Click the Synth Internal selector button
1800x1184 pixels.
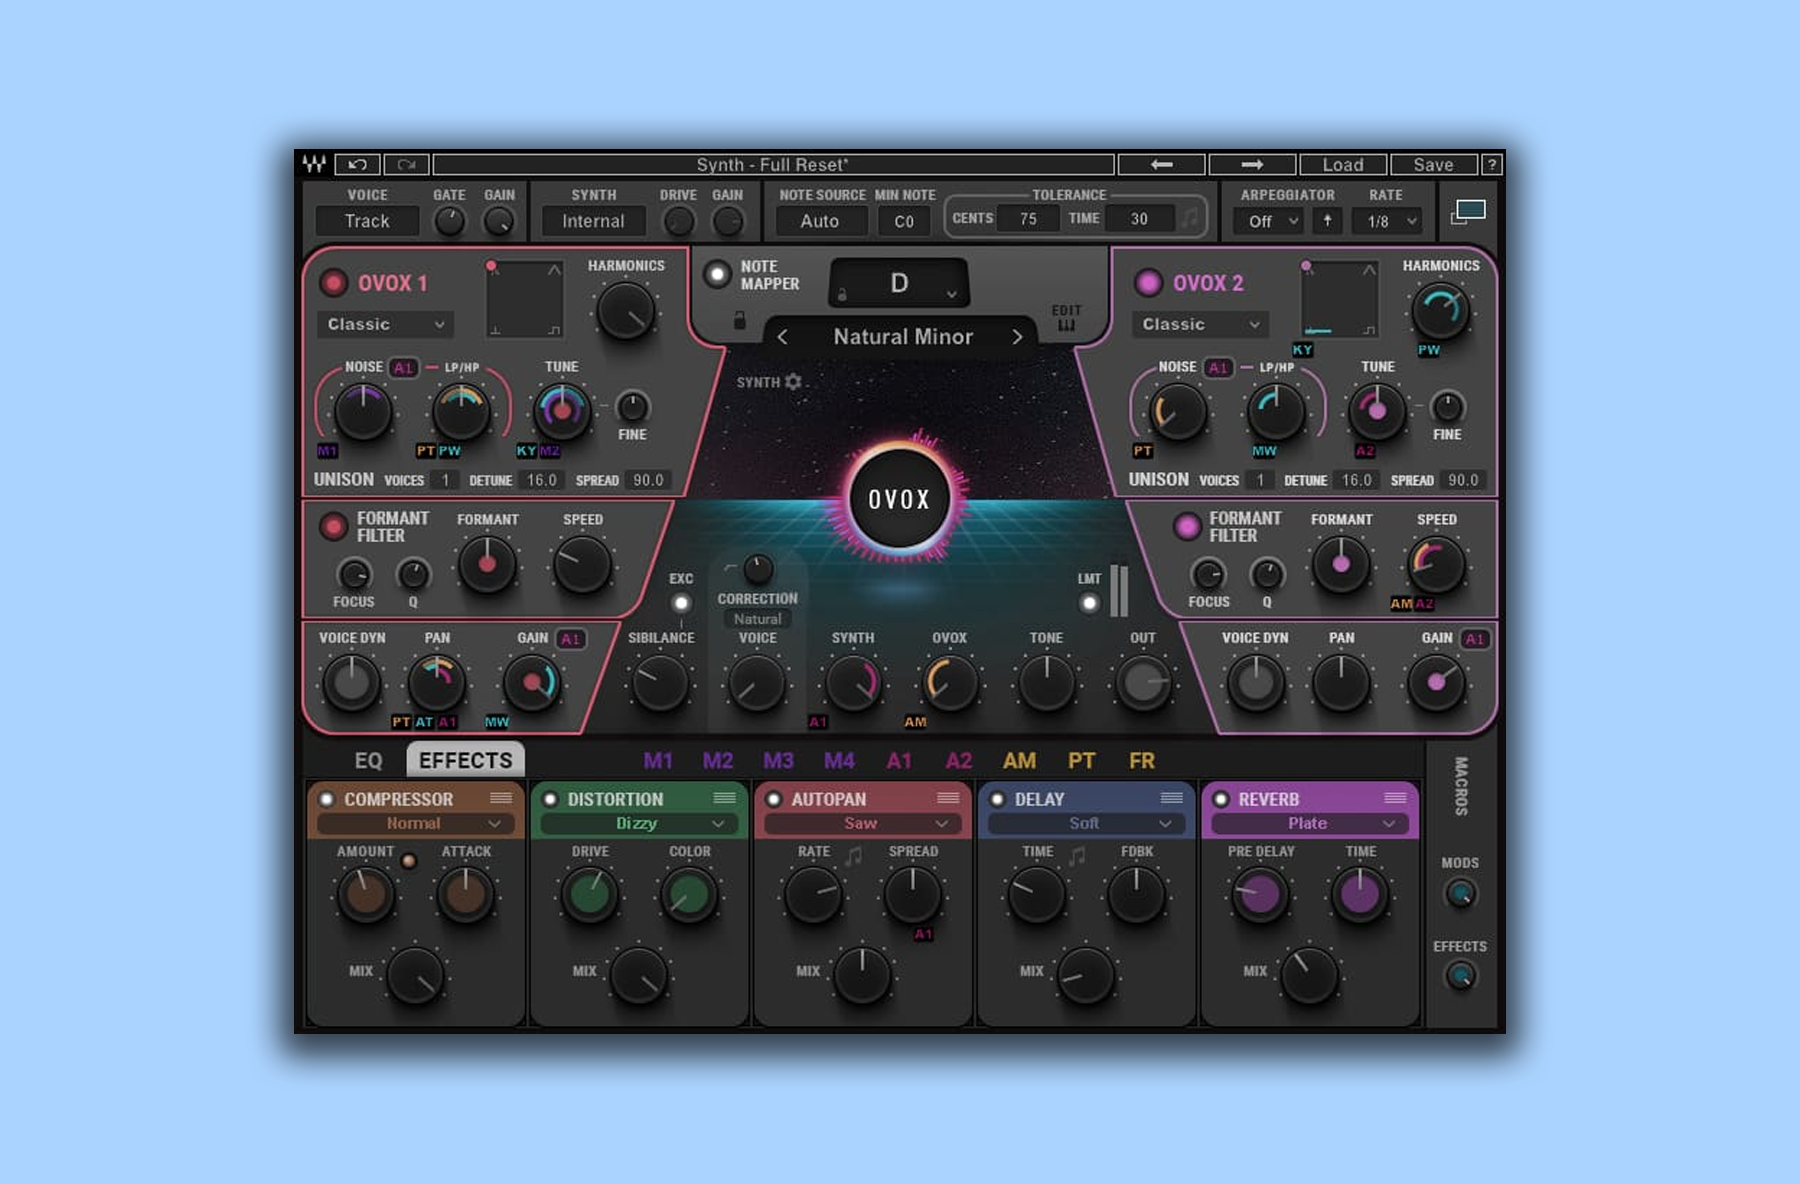tap(593, 221)
